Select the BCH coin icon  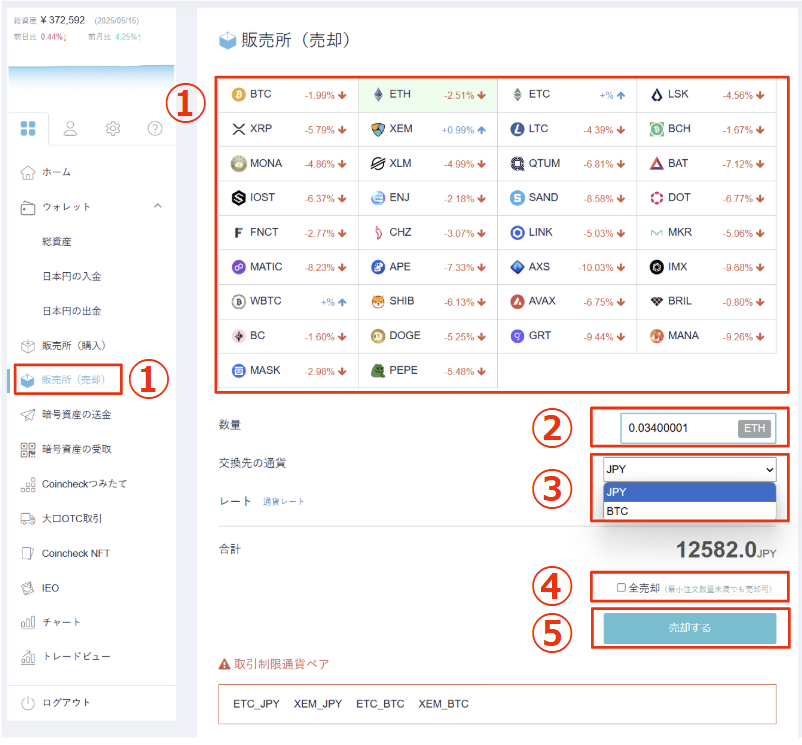656,129
